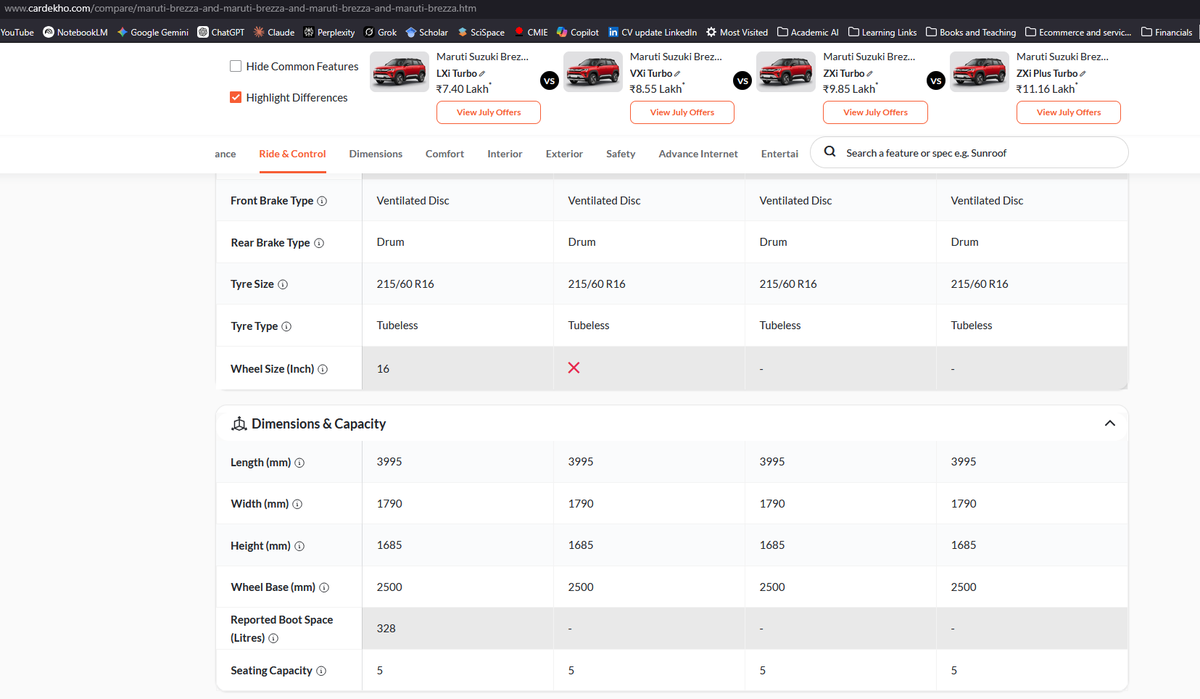
Task: Open the Financials bookmarks folder
Action: click(1166, 32)
